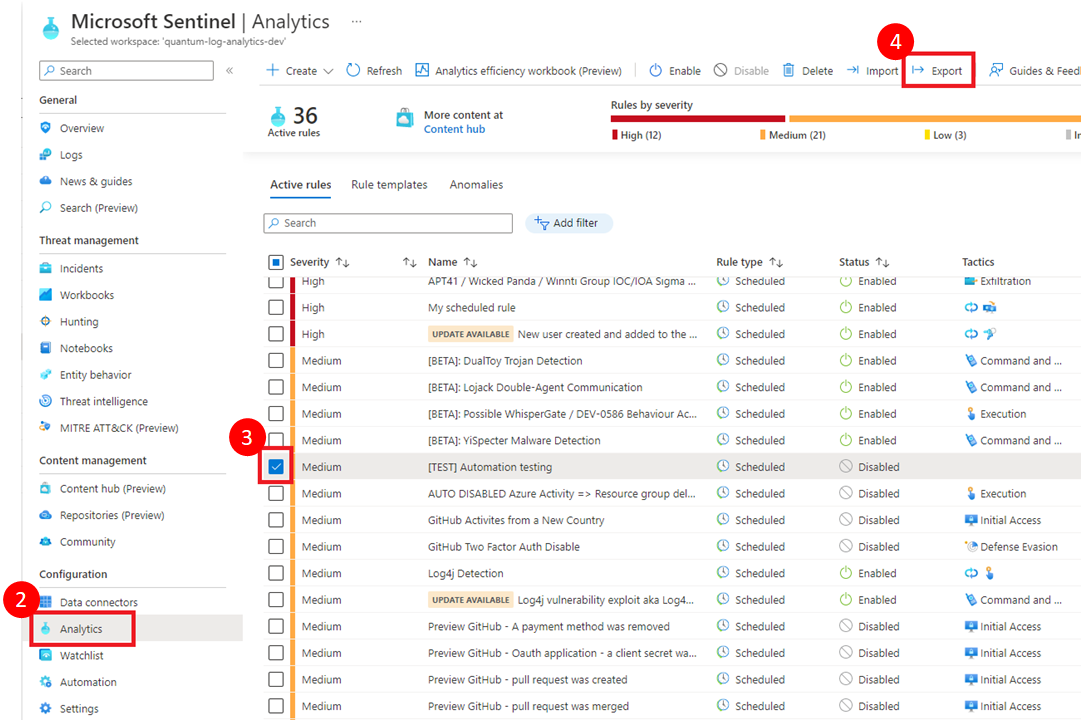
Task: Check the Log4j Detection rule checkbox
Action: tap(276, 573)
